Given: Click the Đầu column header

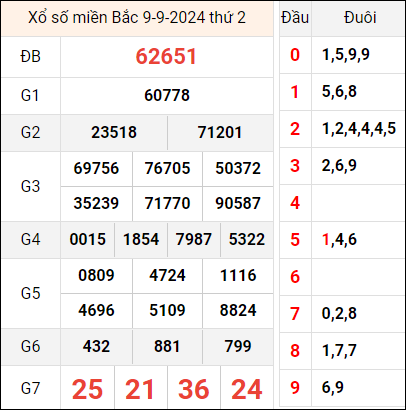Looking at the screenshot, I should (295, 18).
